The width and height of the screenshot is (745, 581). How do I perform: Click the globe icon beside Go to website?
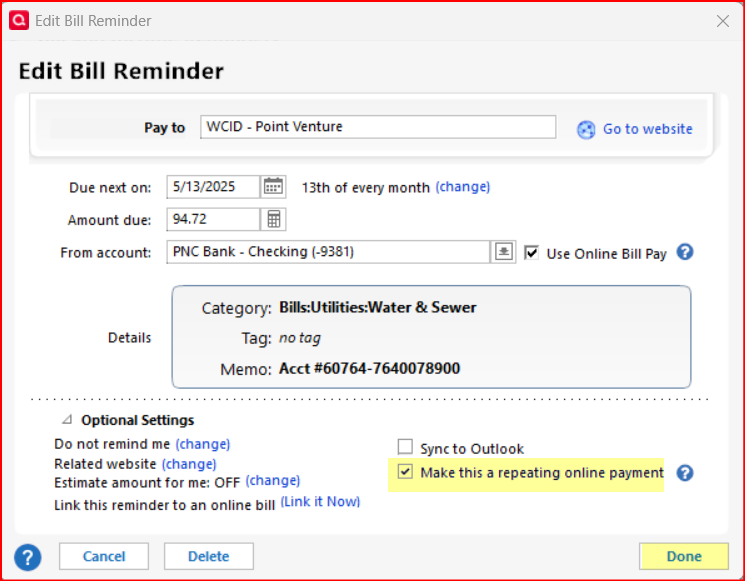586,129
